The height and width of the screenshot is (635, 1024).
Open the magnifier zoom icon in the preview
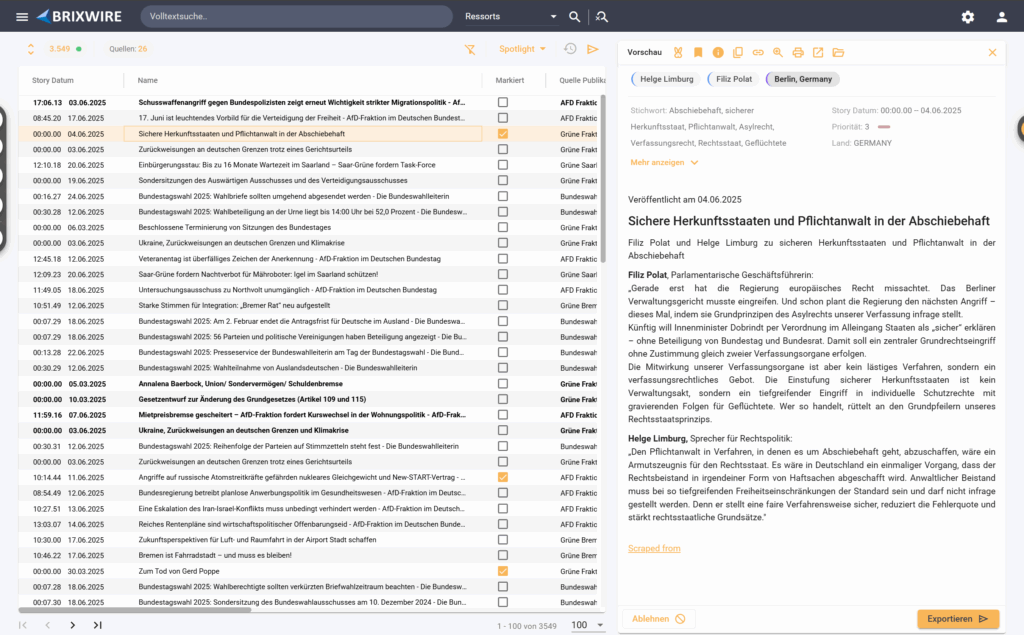pyautogui.click(x=777, y=52)
